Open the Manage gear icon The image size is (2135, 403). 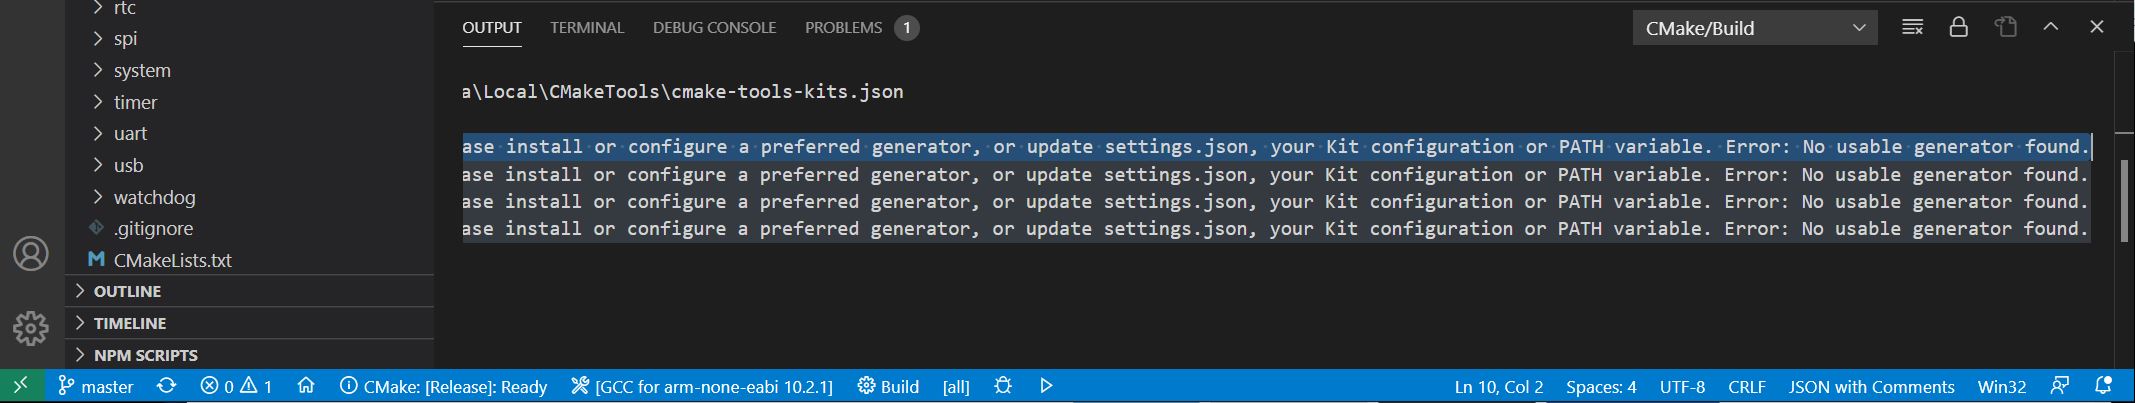[31, 327]
